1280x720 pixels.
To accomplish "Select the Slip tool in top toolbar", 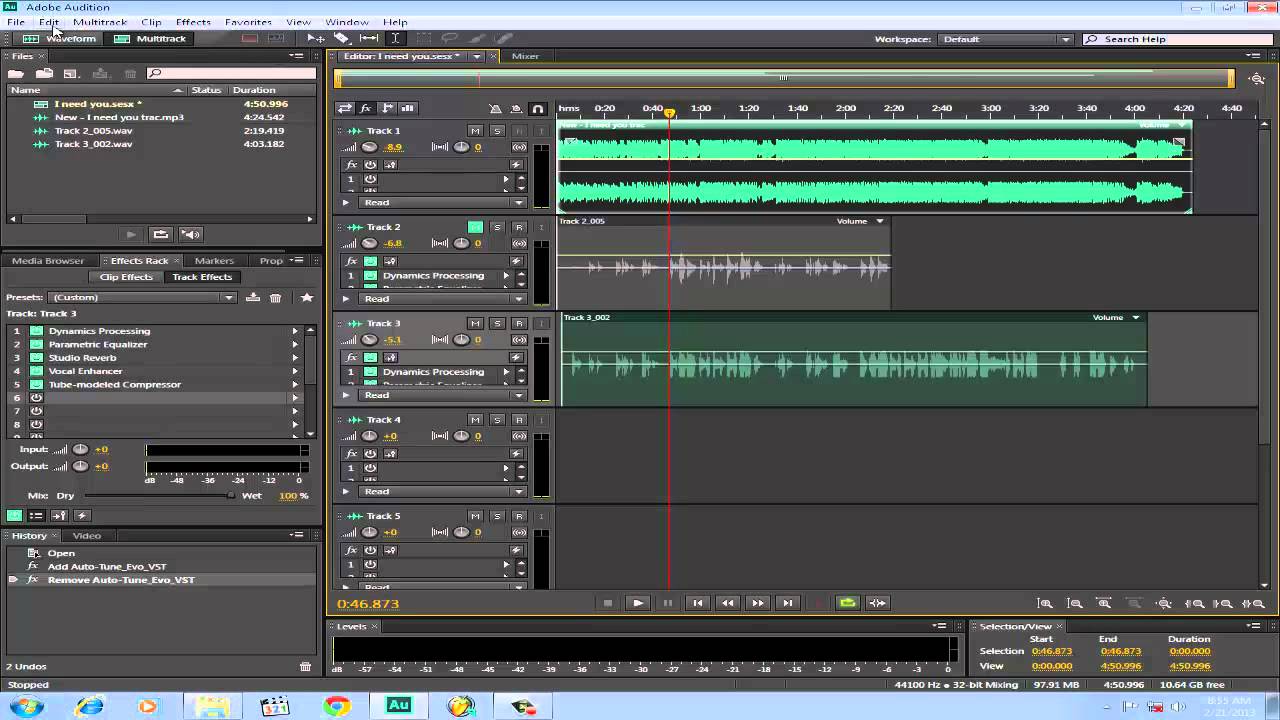I will pos(368,38).
